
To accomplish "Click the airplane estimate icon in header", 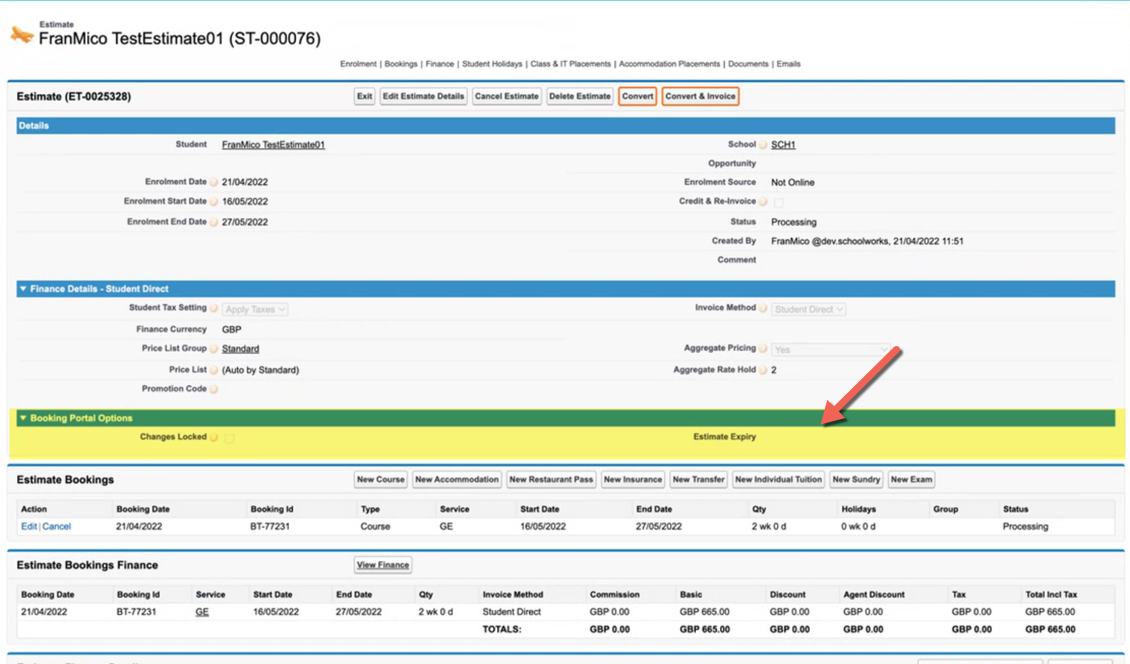I will pyautogui.click(x=21, y=36).
